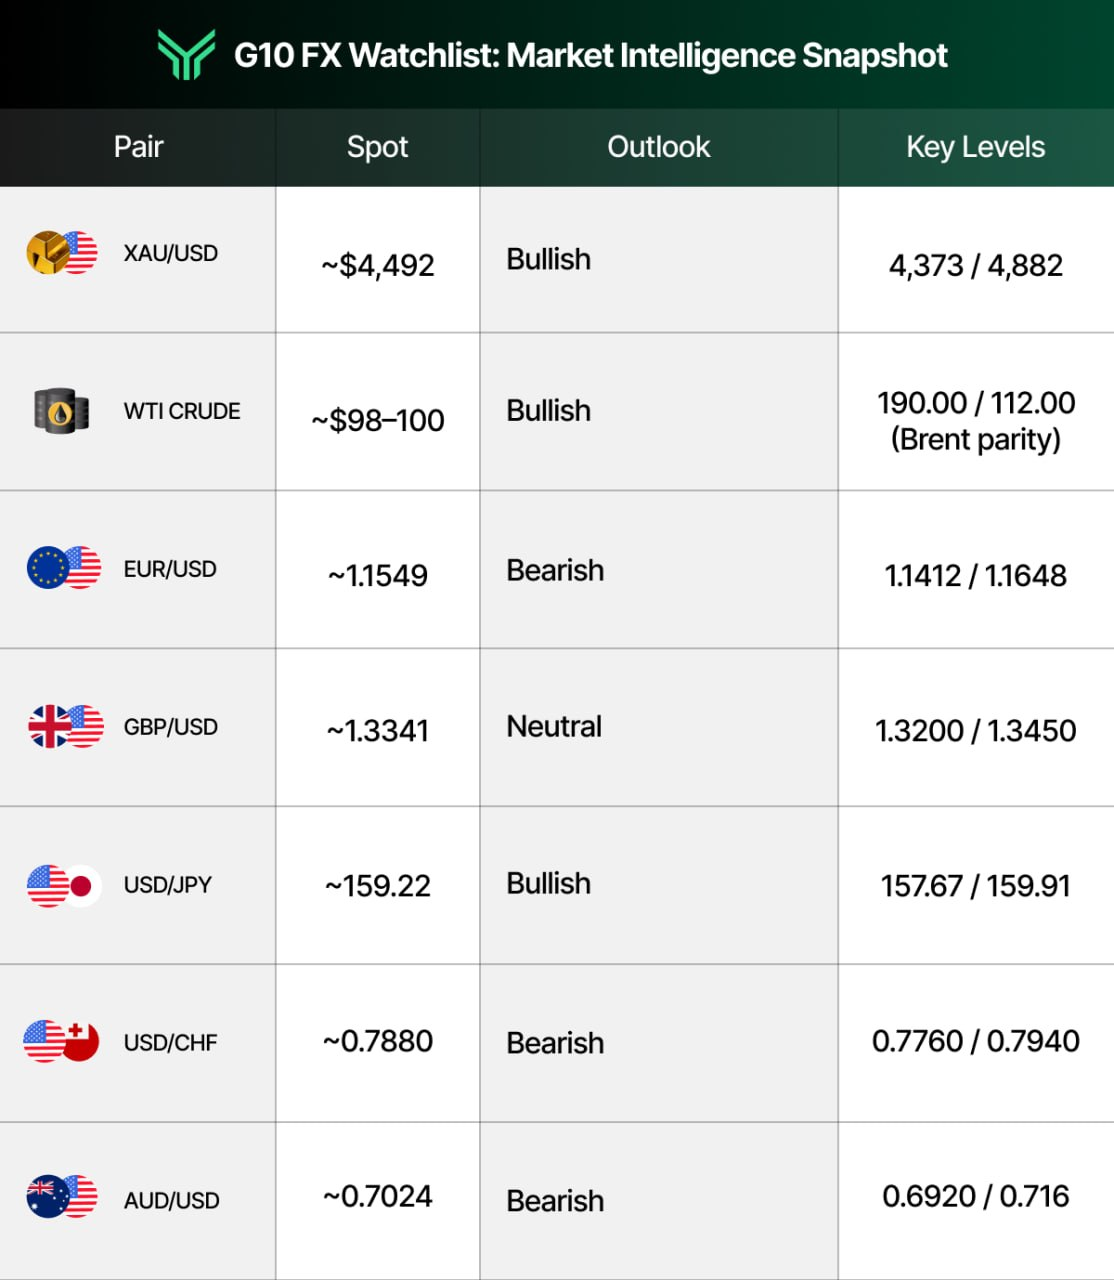Click the green Y logo in header
The width and height of the screenshot is (1114, 1280).
(x=186, y=55)
